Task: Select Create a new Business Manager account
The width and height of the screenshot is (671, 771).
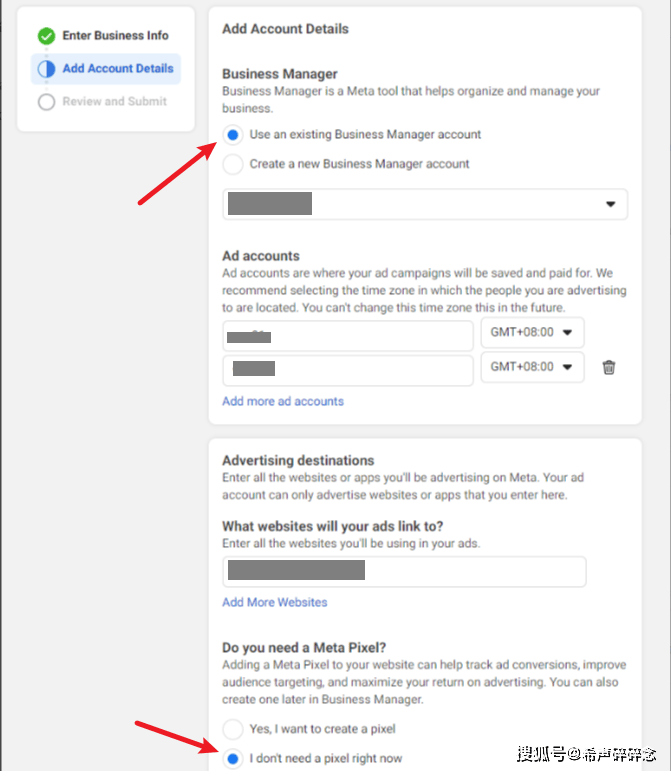Action: click(x=233, y=164)
